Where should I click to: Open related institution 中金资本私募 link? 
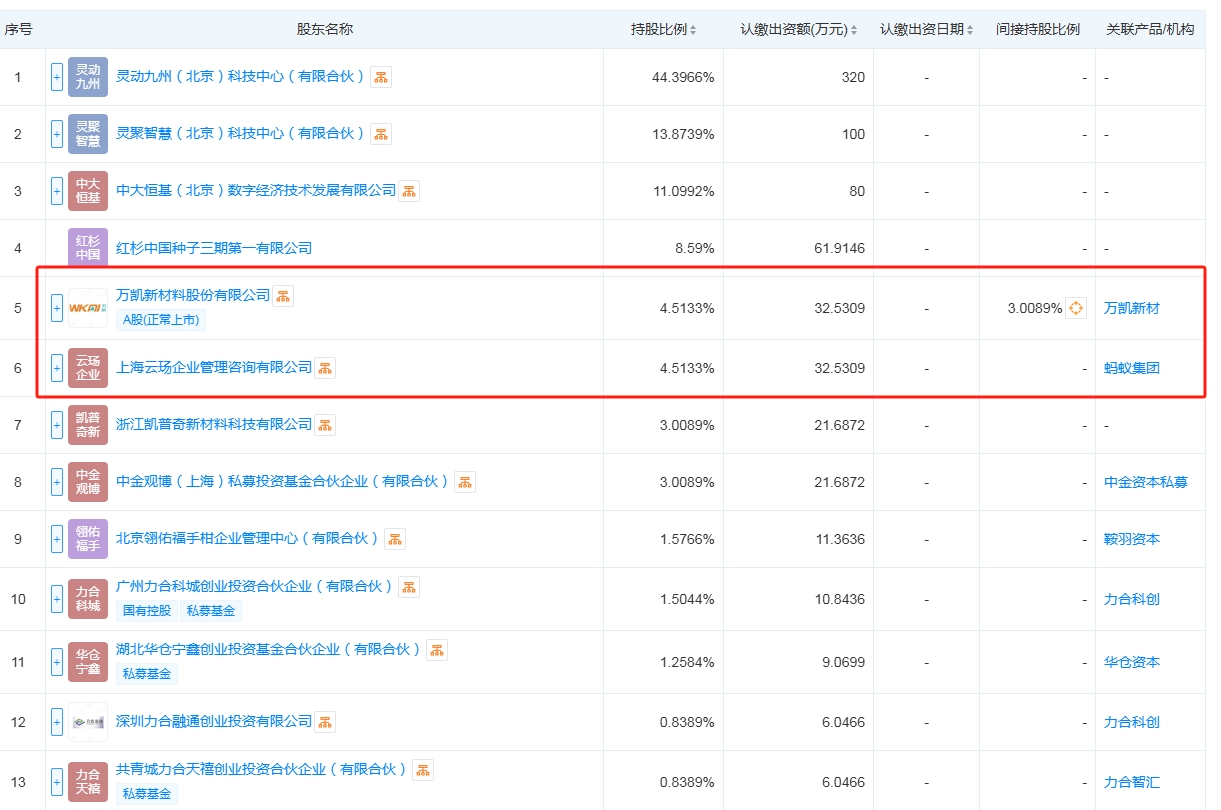pyautogui.click(x=1146, y=482)
